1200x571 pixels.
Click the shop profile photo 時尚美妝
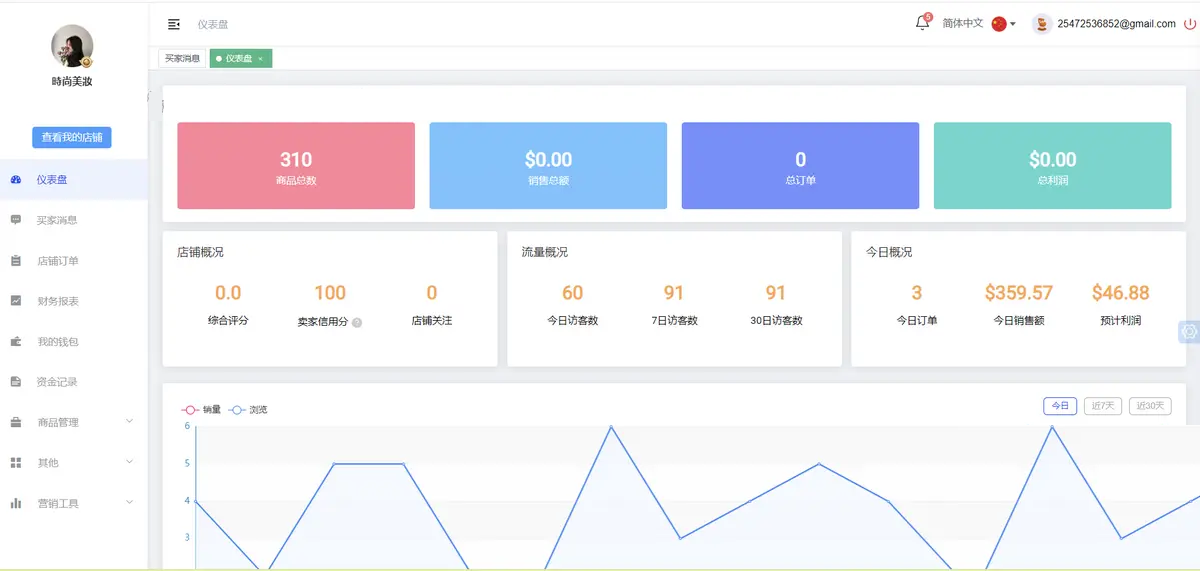pos(72,46)
